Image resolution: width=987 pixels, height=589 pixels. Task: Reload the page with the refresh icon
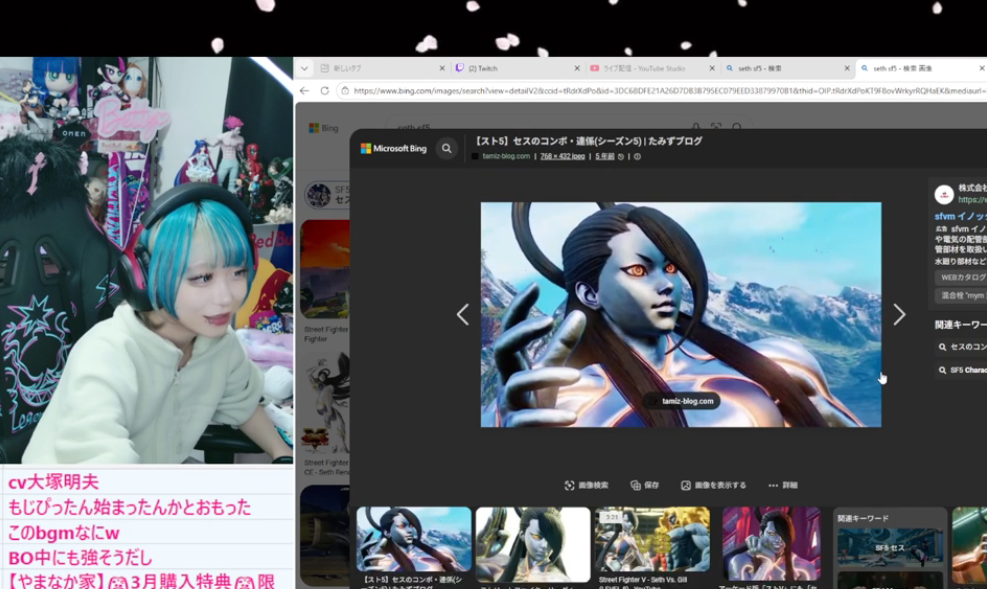point(325,91)
